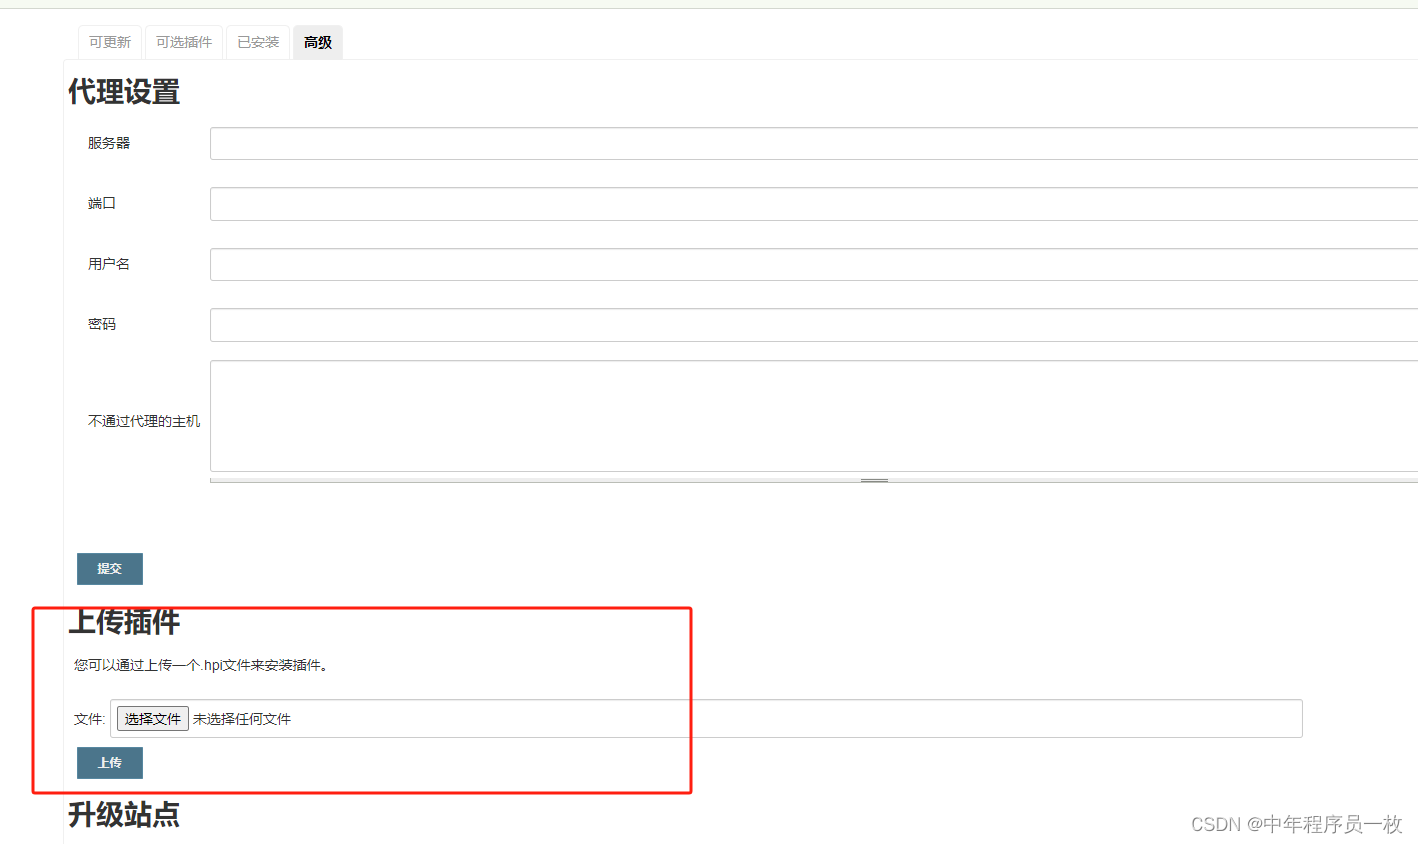
Task: Click the 端口 label
Action: pos(102,203)
